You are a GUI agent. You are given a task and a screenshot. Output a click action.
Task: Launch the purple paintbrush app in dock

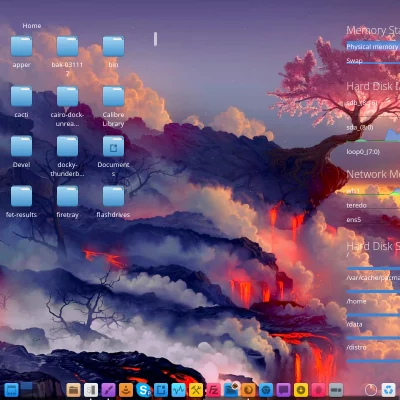tap(108, 390)
